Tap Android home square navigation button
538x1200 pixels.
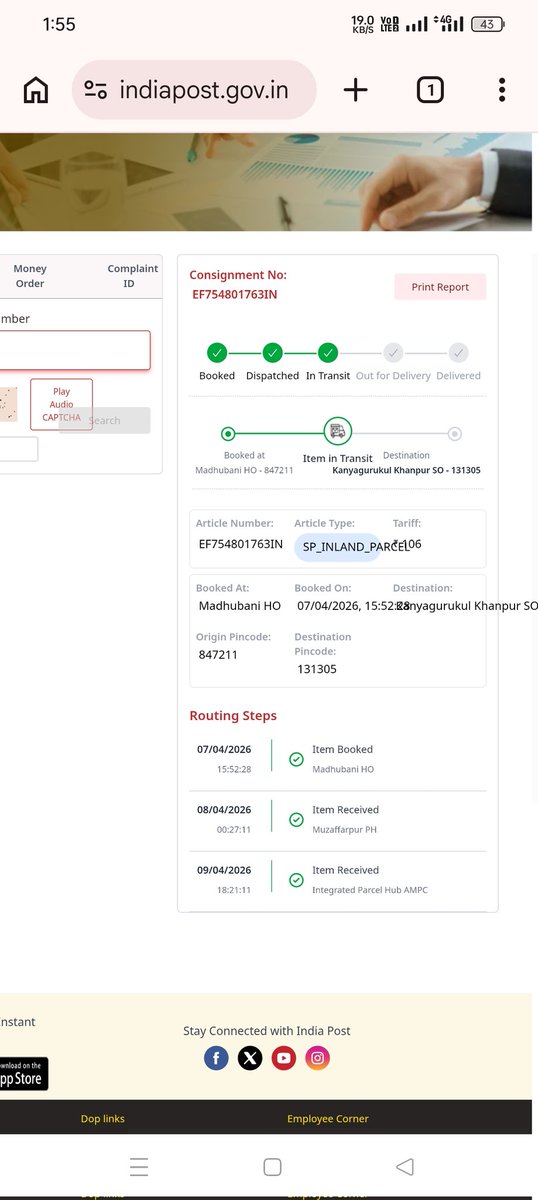pyautogui.click(x=272, y=1167)
